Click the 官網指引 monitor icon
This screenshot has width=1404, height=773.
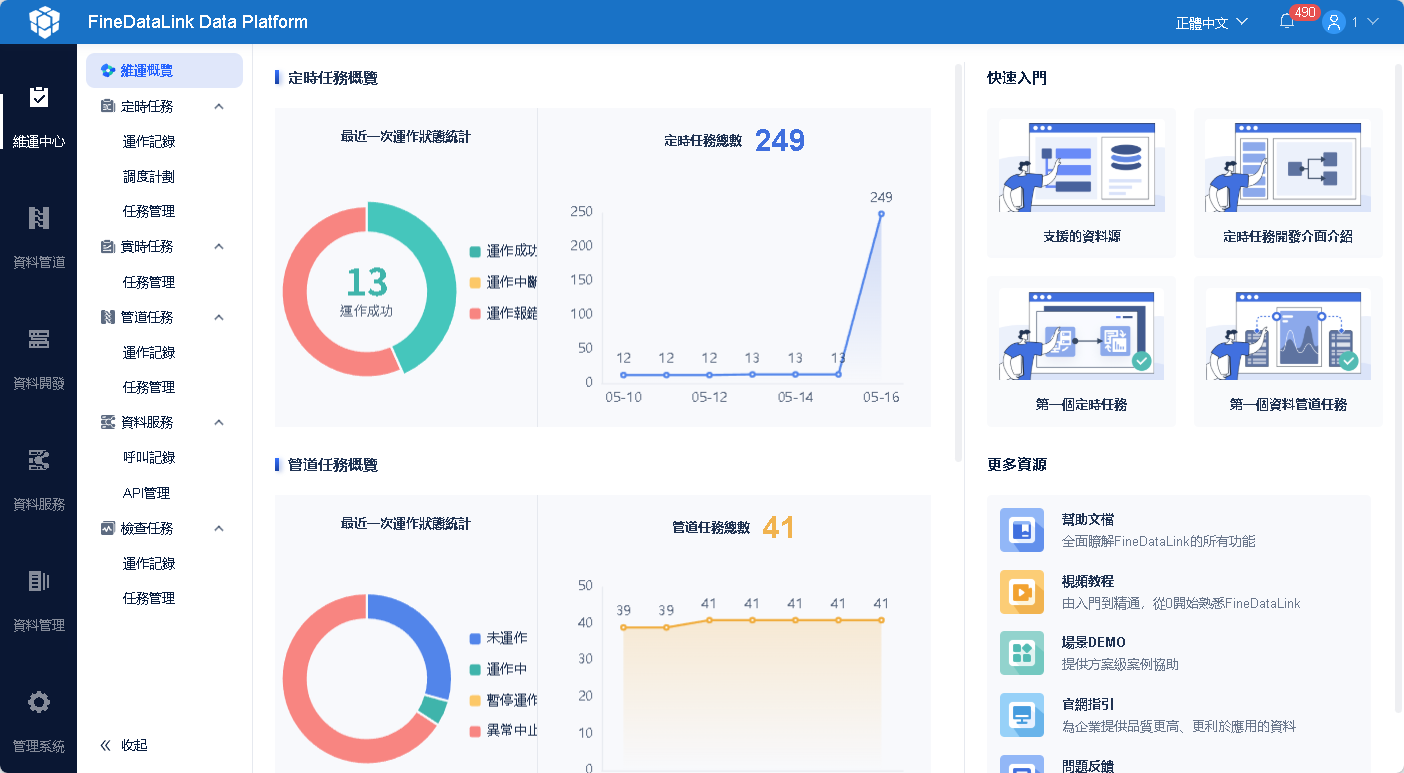point(1022,715)
